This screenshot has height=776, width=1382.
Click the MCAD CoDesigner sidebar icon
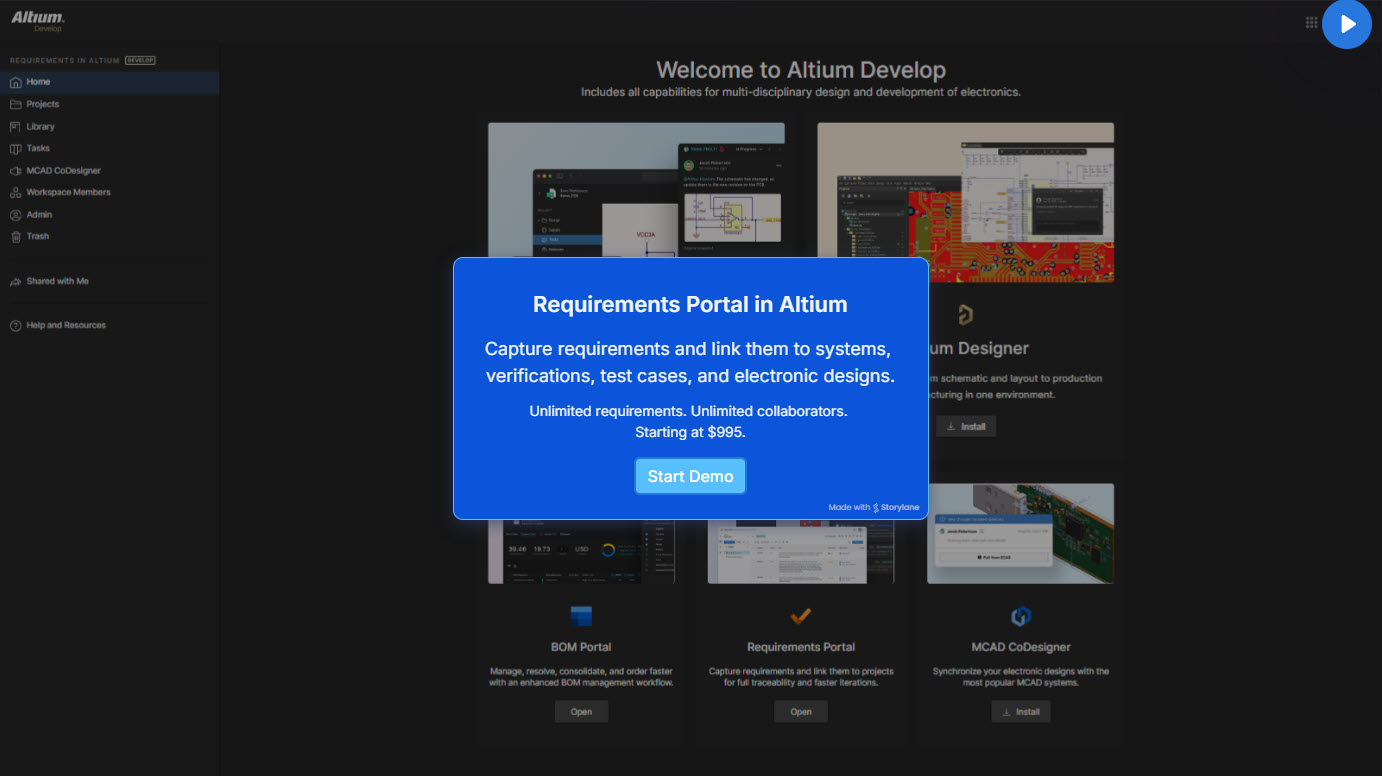click(16, 171)
